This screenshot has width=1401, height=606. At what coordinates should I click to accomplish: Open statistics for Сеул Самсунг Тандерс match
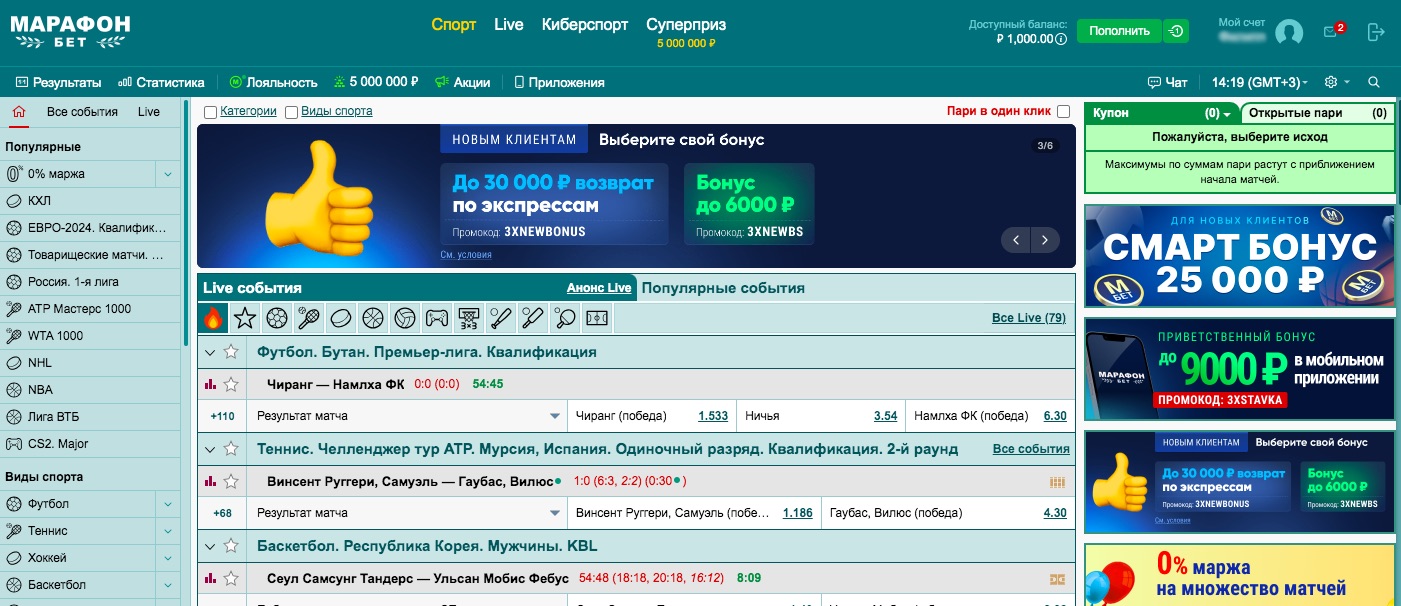point(210,578)
